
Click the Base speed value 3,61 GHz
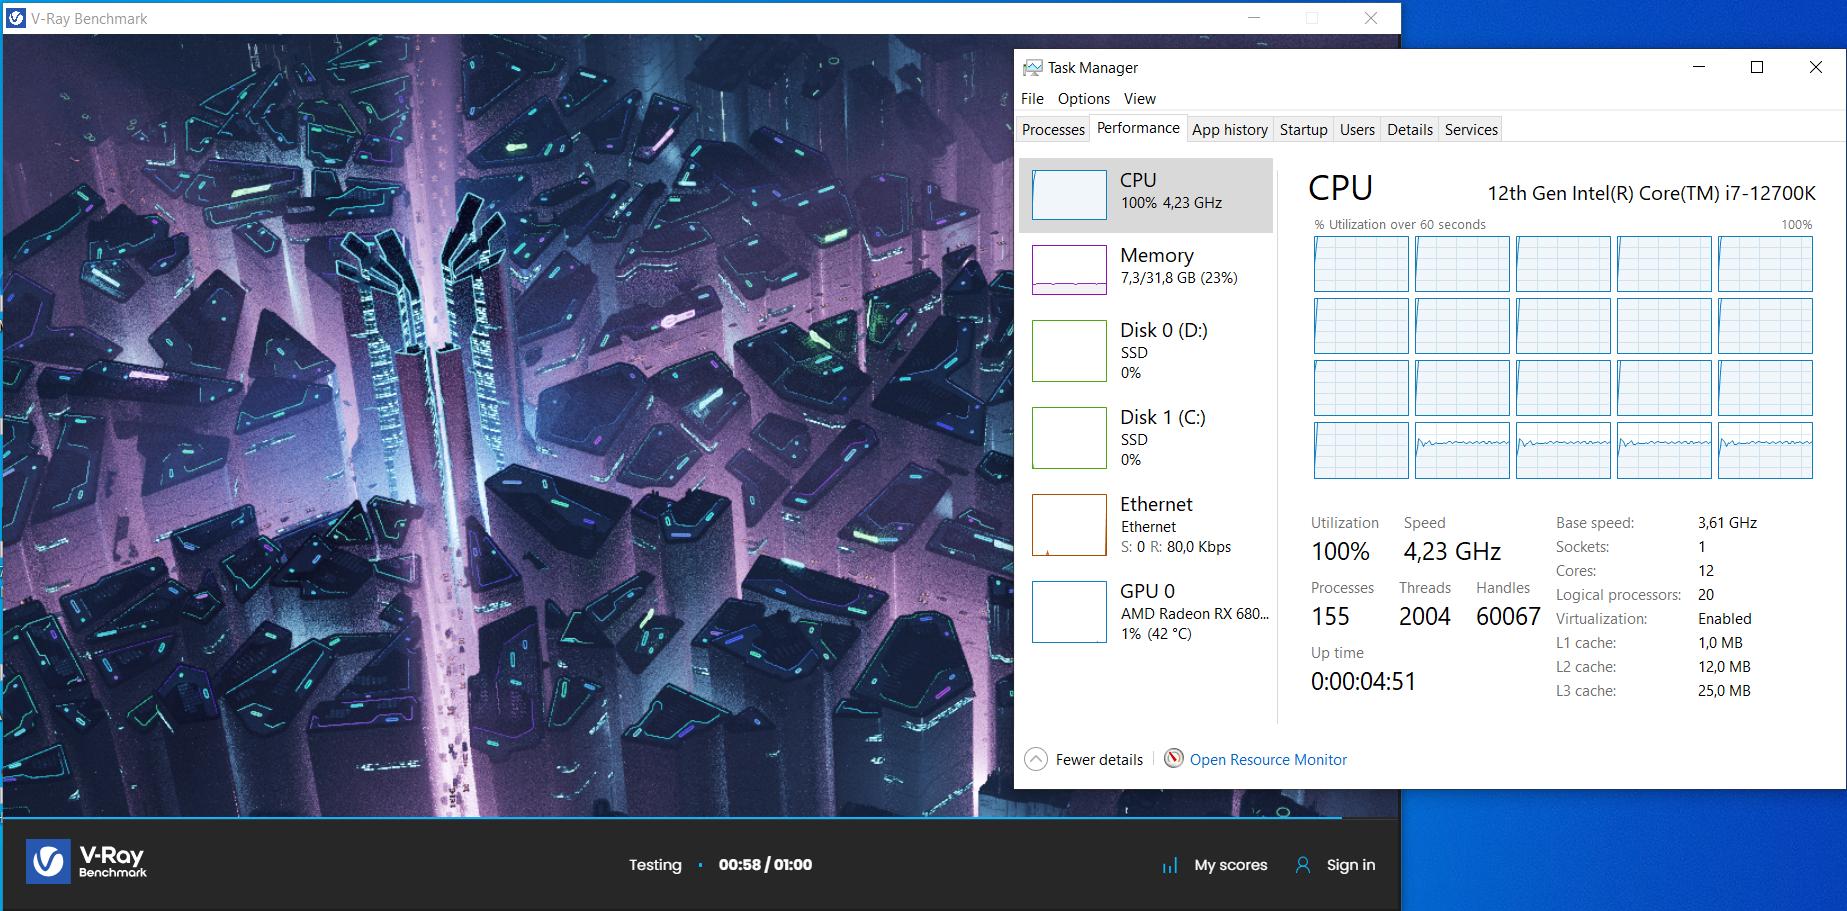1727,523
